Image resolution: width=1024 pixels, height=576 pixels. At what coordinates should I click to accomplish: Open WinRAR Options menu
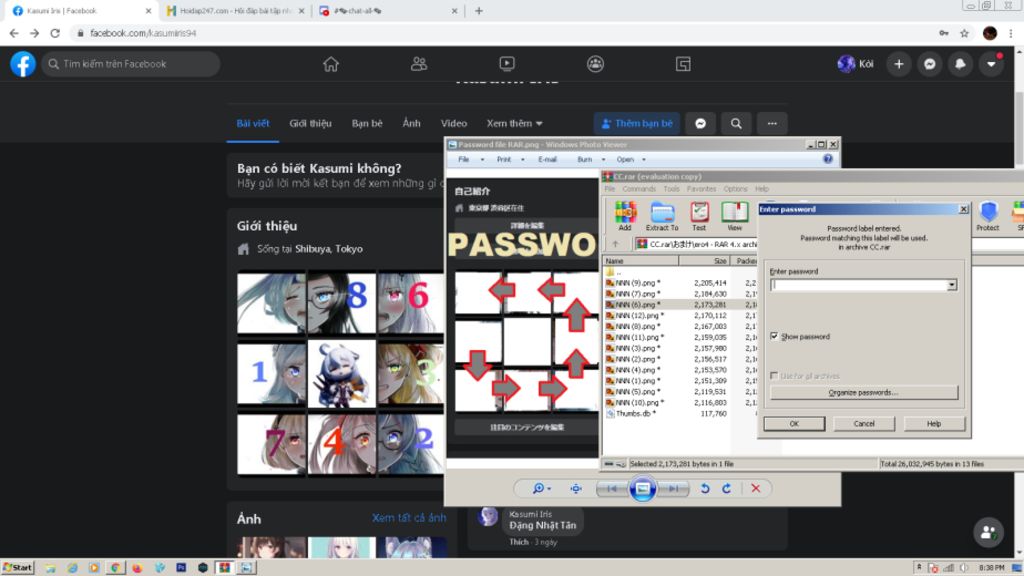(735, 189)
